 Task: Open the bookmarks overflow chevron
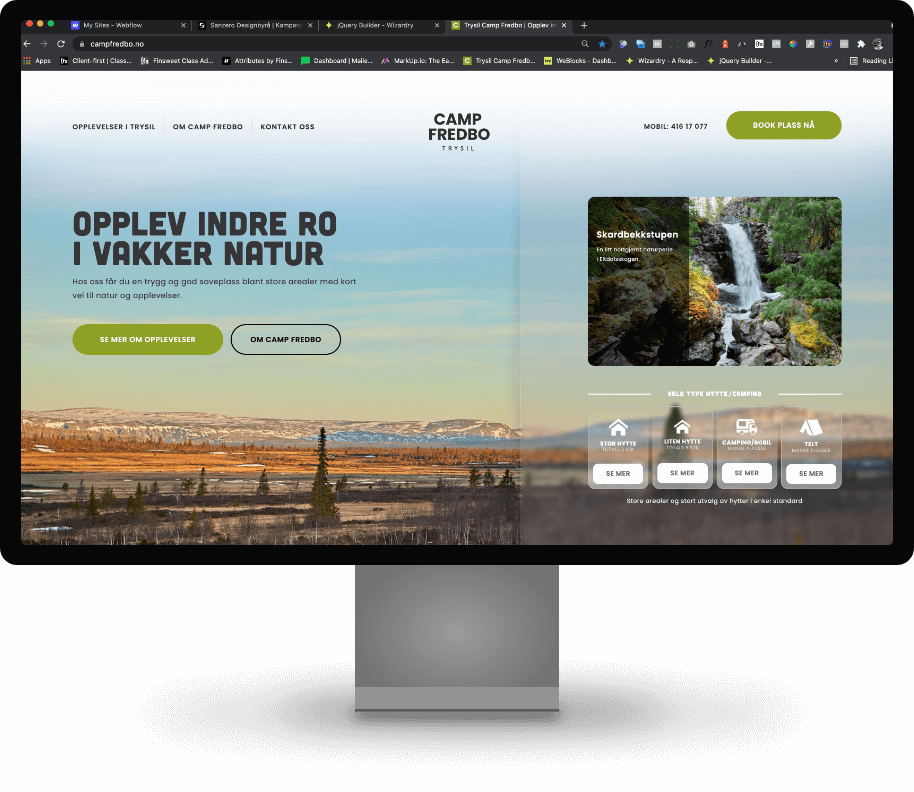tap(835, 60)
